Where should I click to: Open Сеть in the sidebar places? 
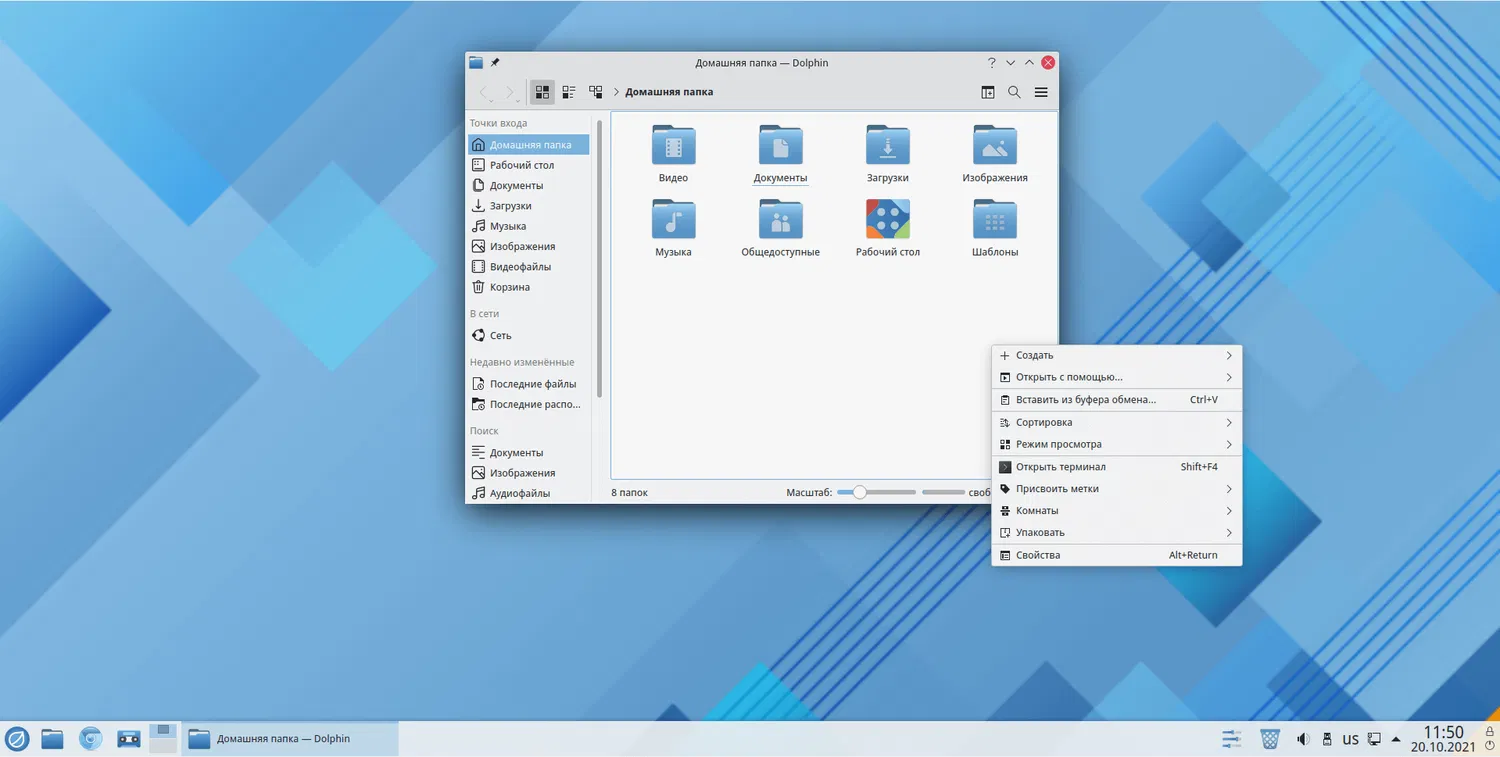[x=500, y=336]
